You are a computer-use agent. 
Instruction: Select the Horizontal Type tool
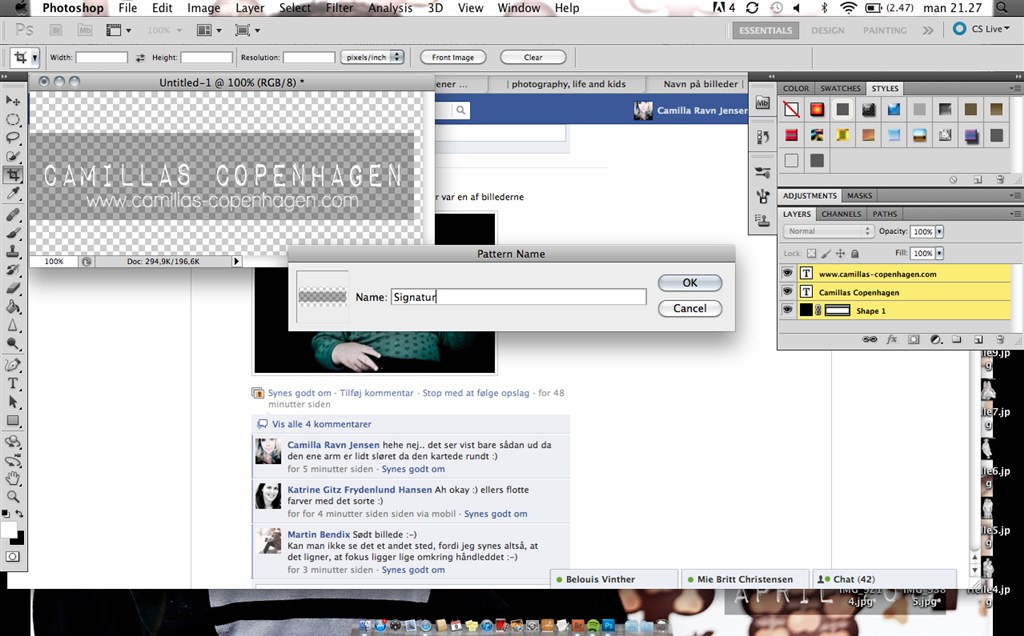[12, 383]
